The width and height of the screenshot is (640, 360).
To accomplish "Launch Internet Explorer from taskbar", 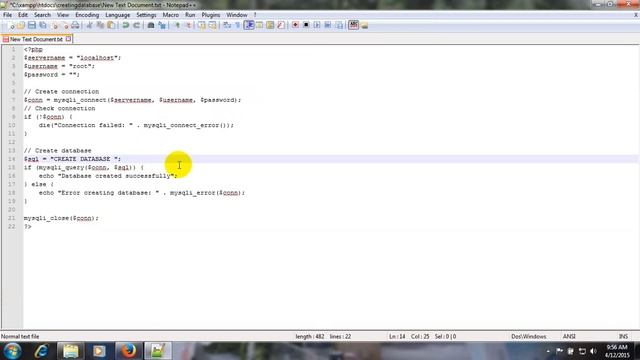I will click(41, 351).
